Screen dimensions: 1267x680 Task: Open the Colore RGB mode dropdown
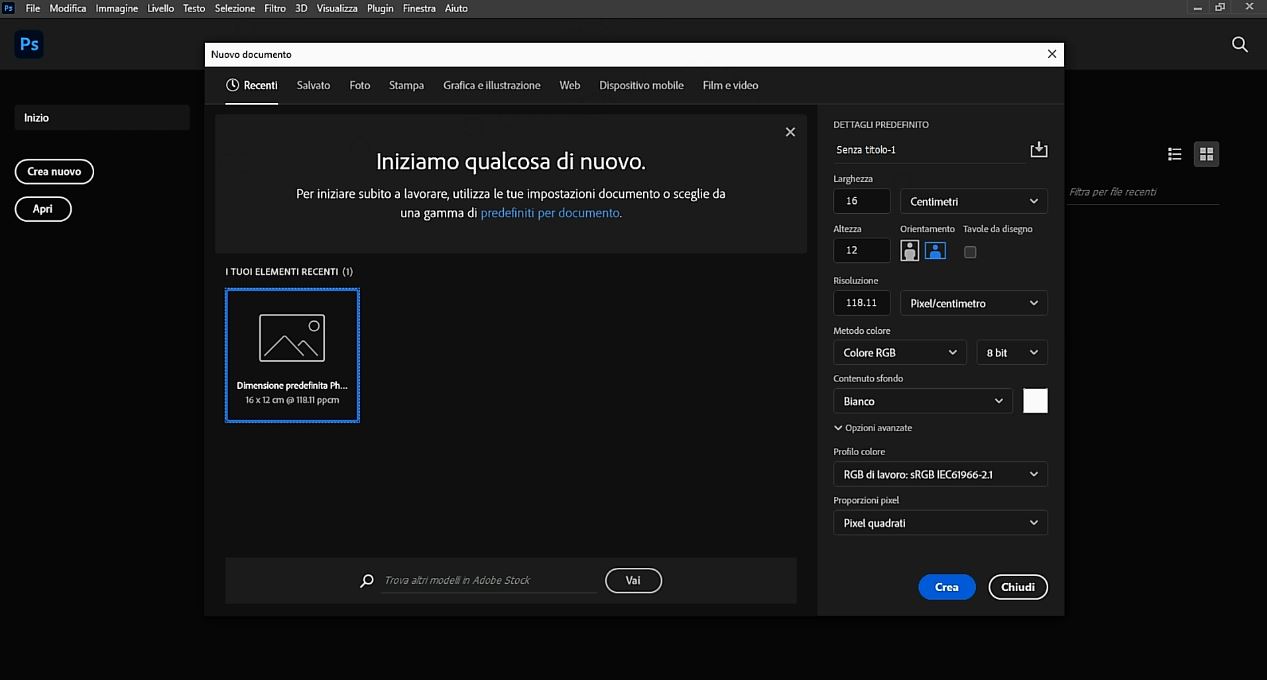click(x=900, y=353)
